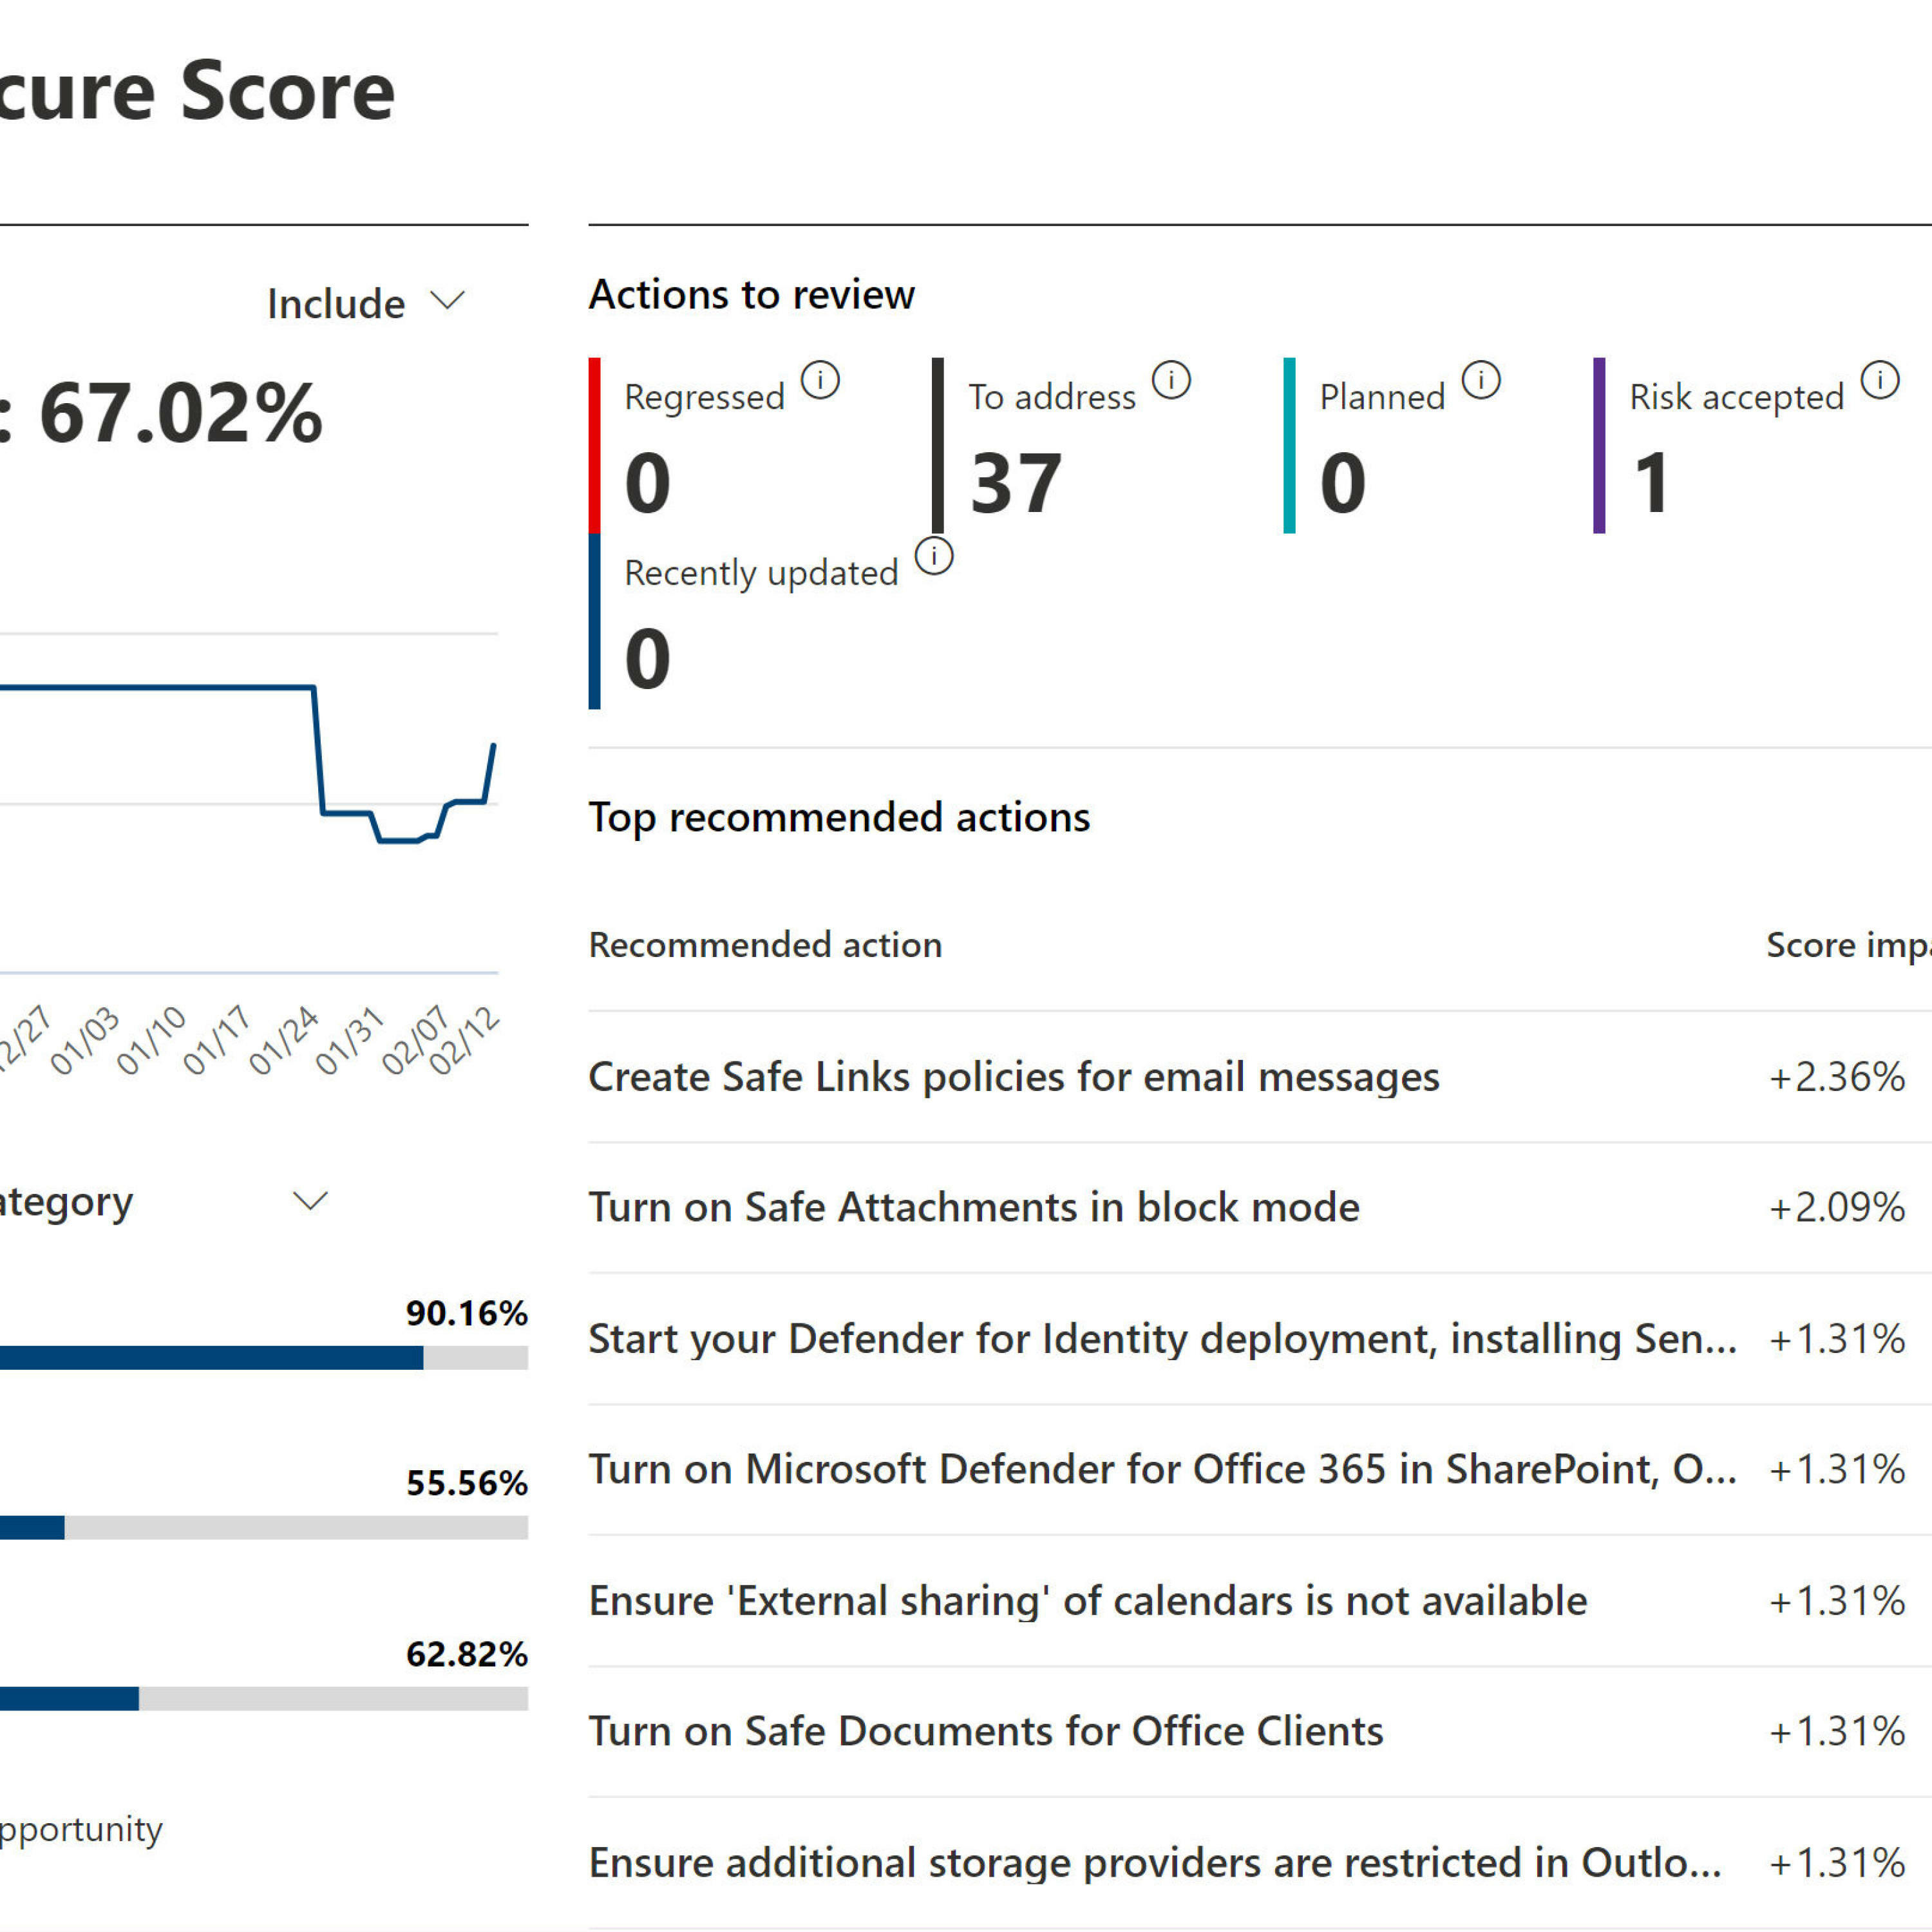The image size is (1932, 1932).
Task: Open Defender for Identity deployment action
Action: pos(1162,1338)
